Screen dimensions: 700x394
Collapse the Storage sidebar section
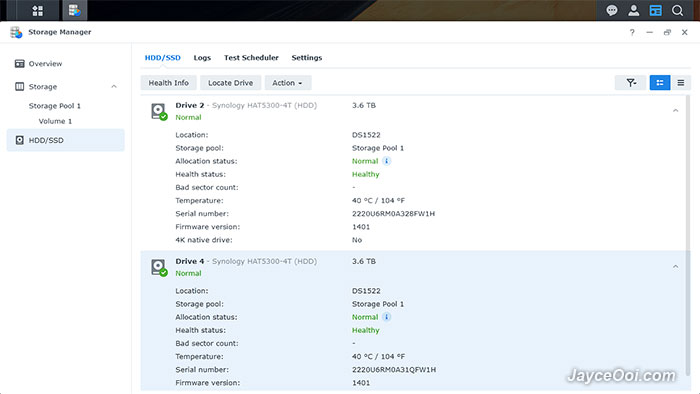114,87
